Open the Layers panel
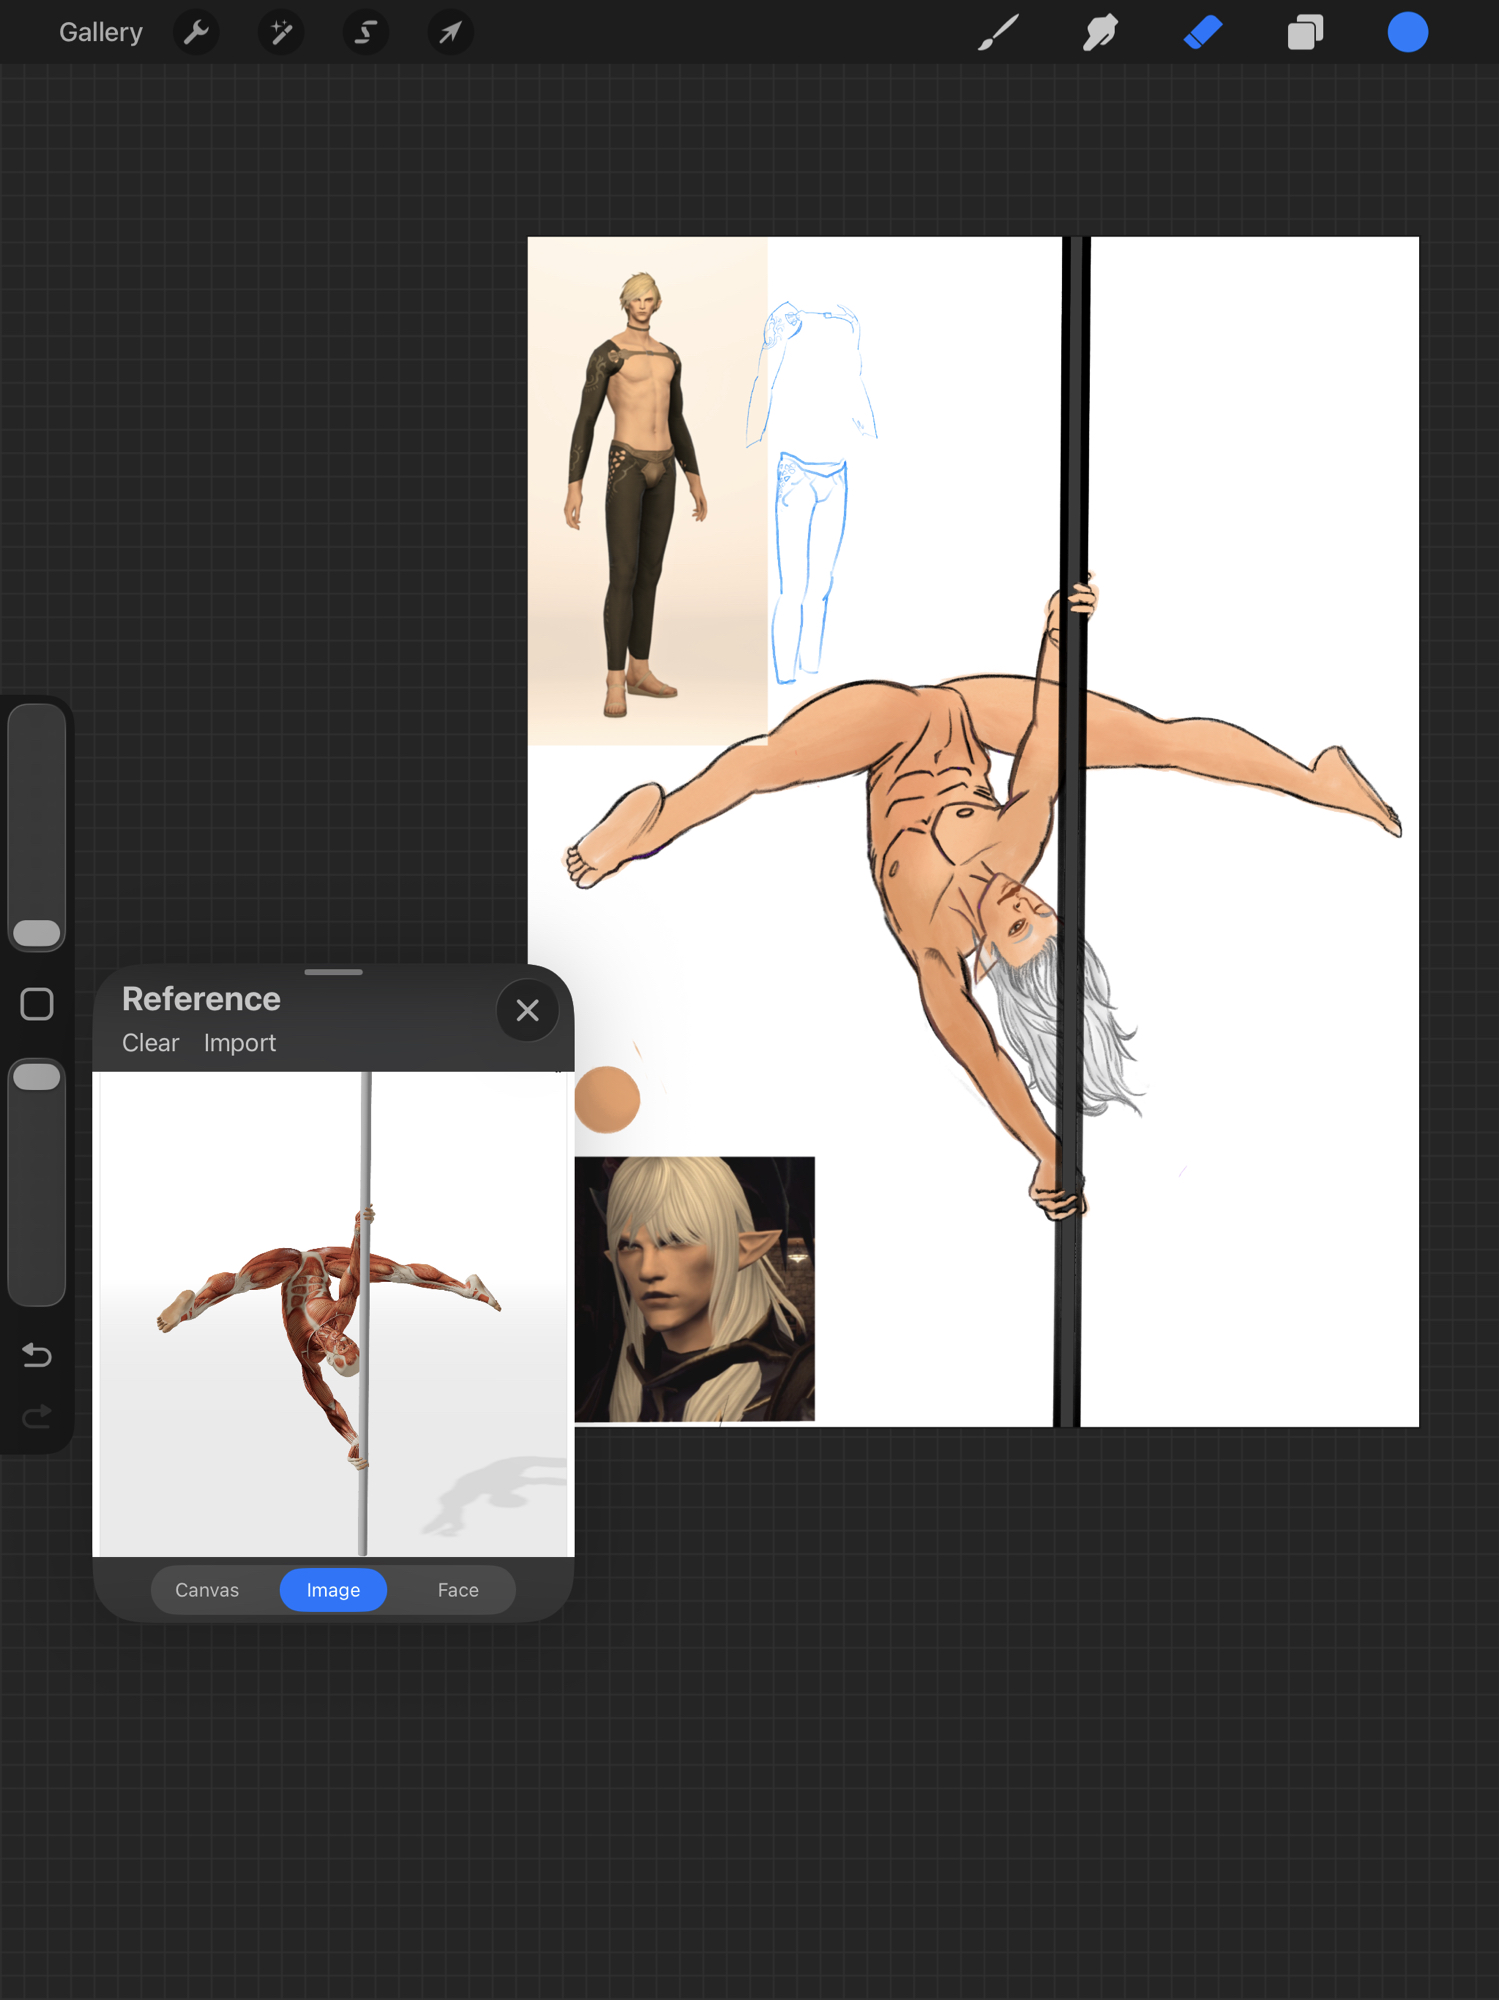The width and height of the screenshot is (1499, 2000). (1305, 33)
